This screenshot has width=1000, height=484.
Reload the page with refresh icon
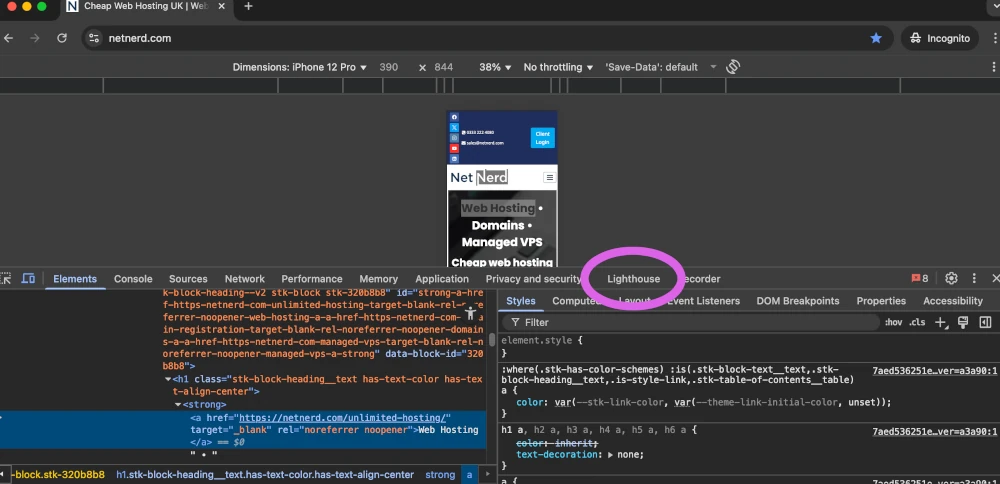tap(62, 38)
